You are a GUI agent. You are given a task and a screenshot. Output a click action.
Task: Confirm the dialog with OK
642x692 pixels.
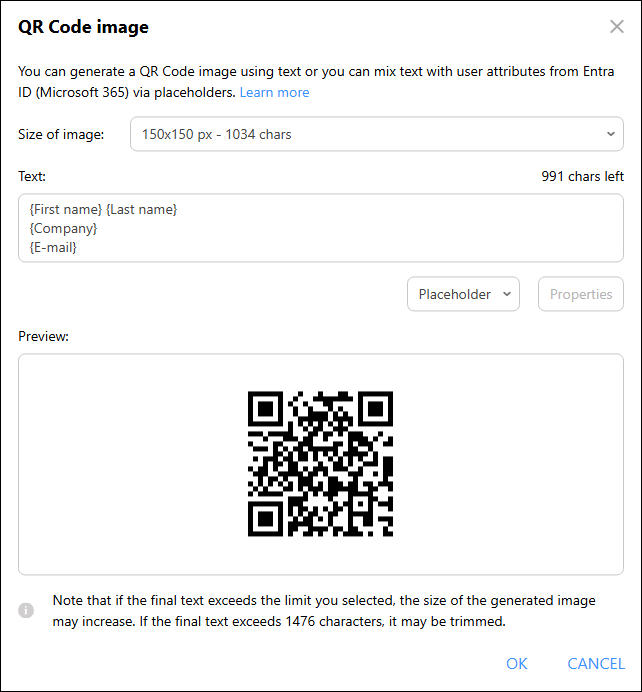tap(517, 663)
